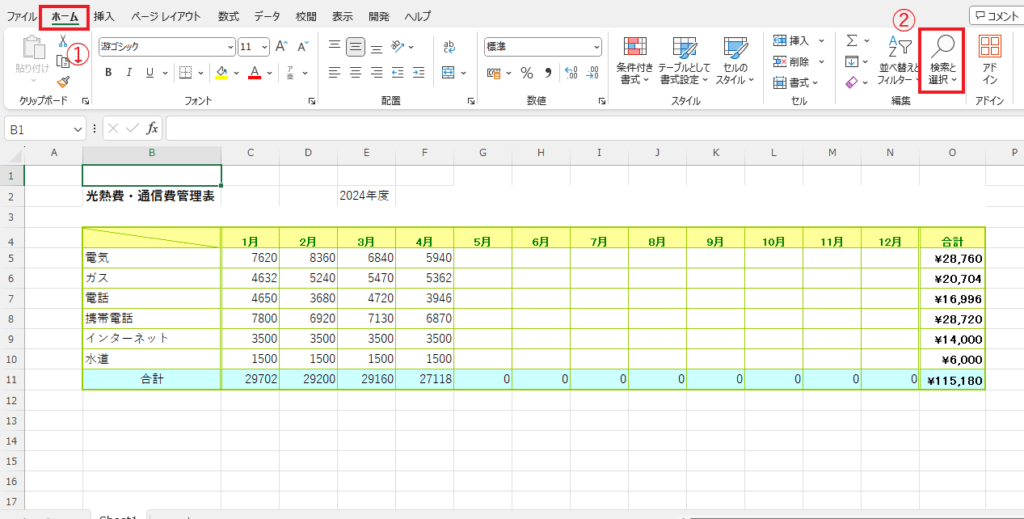This screenshot has width=1024, height=519.
Task: Click the phonetic guide (ア亜) icon
Action: [290, 72]
